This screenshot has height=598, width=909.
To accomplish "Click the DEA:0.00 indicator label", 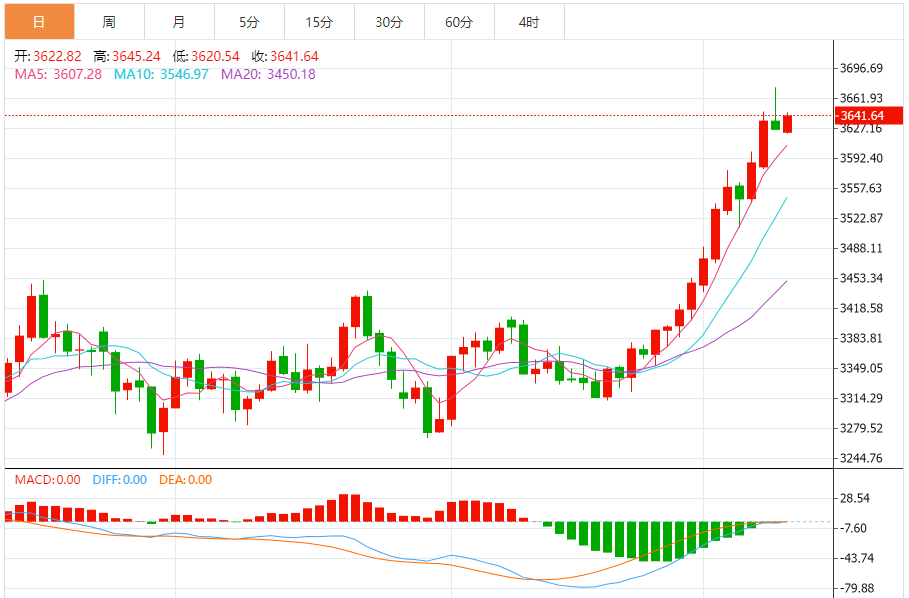I will tap(186, 480).
